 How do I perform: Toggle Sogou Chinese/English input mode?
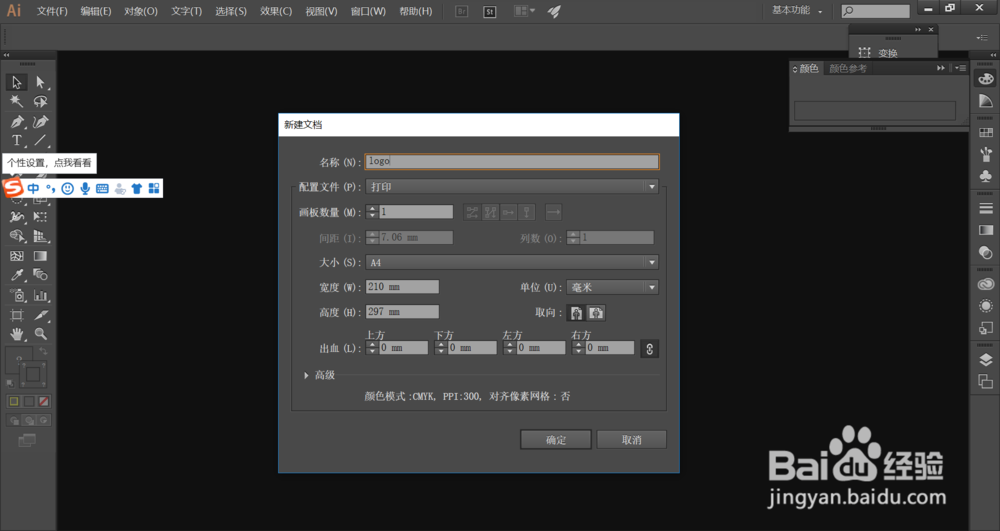33,188
